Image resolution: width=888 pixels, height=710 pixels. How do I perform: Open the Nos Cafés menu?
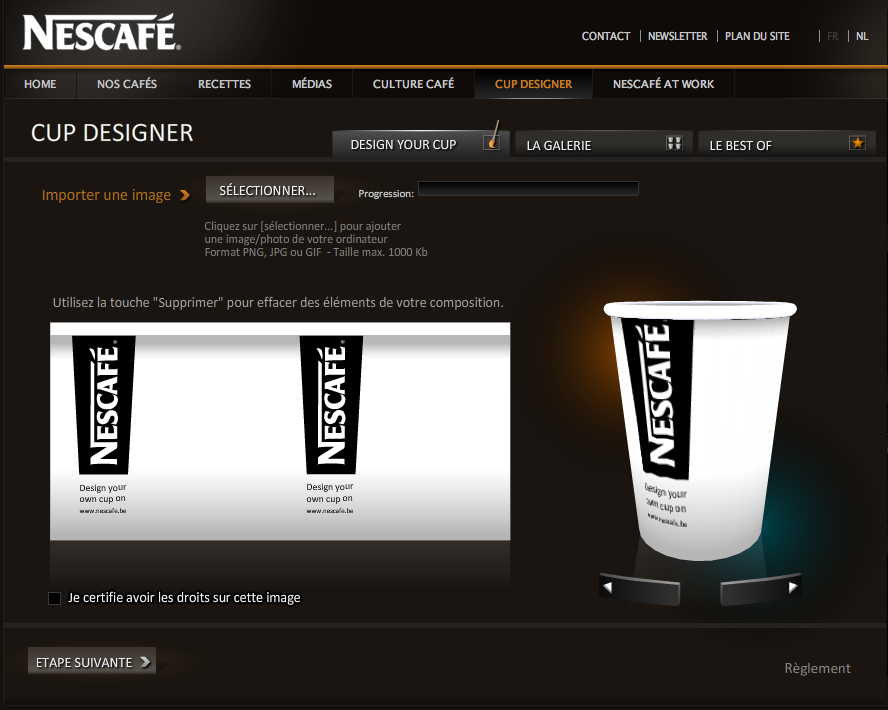[127, 84]
